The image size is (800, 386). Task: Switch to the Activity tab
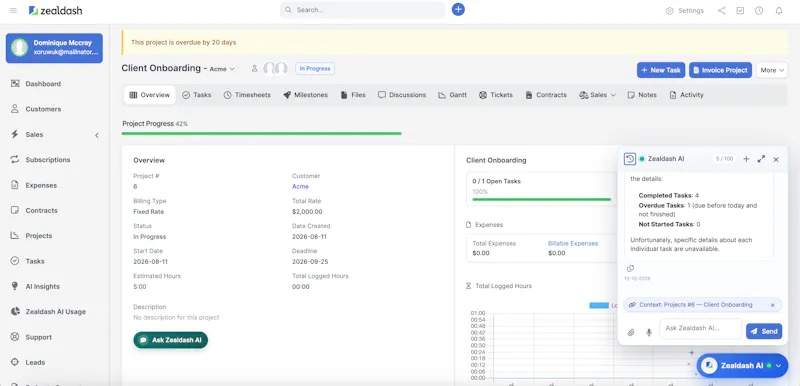pyautogui.click(x=686, y=95)
